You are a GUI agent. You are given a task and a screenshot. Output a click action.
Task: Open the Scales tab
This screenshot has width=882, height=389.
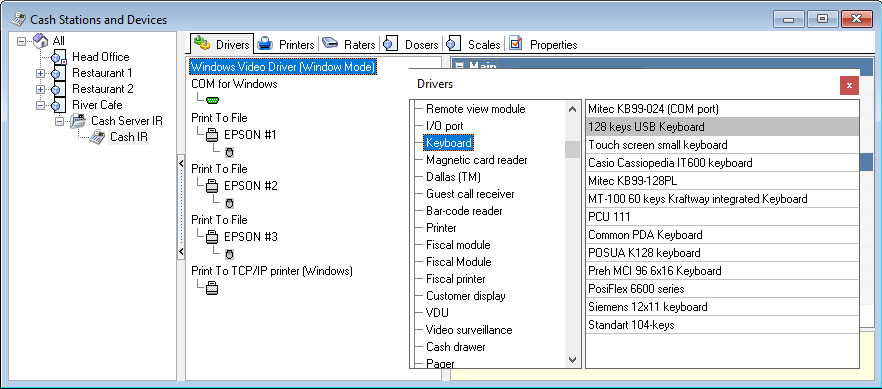[474, 44]
